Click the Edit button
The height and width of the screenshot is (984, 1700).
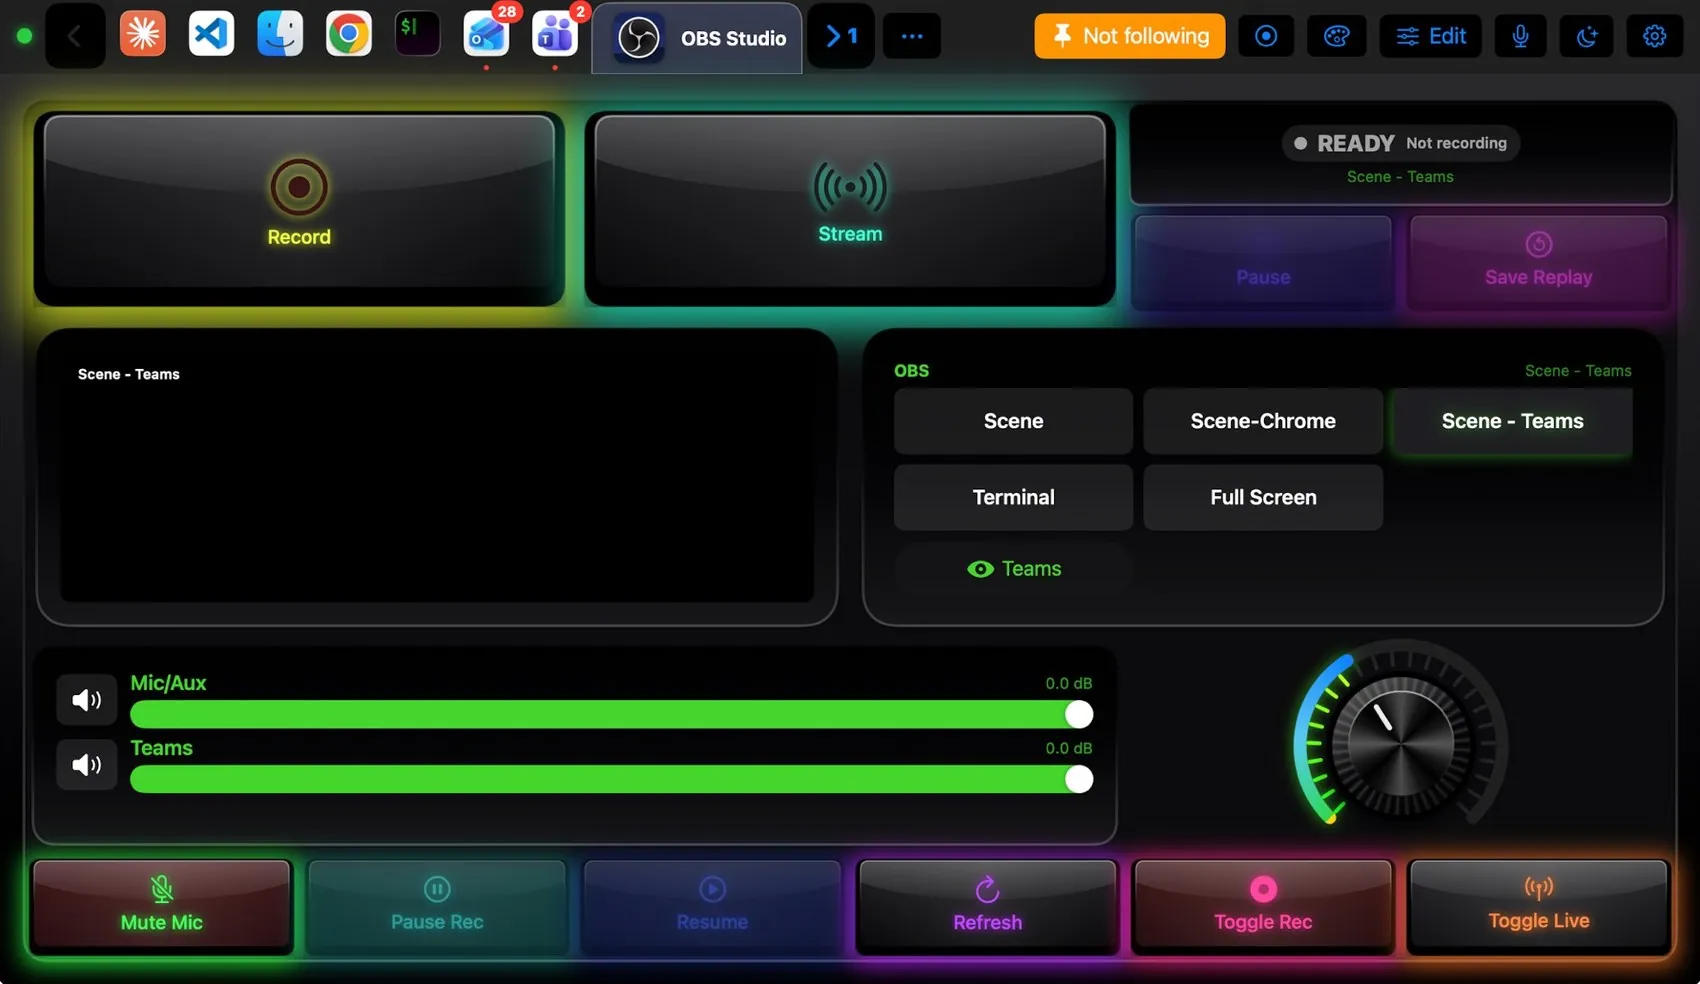[1431, 36]
